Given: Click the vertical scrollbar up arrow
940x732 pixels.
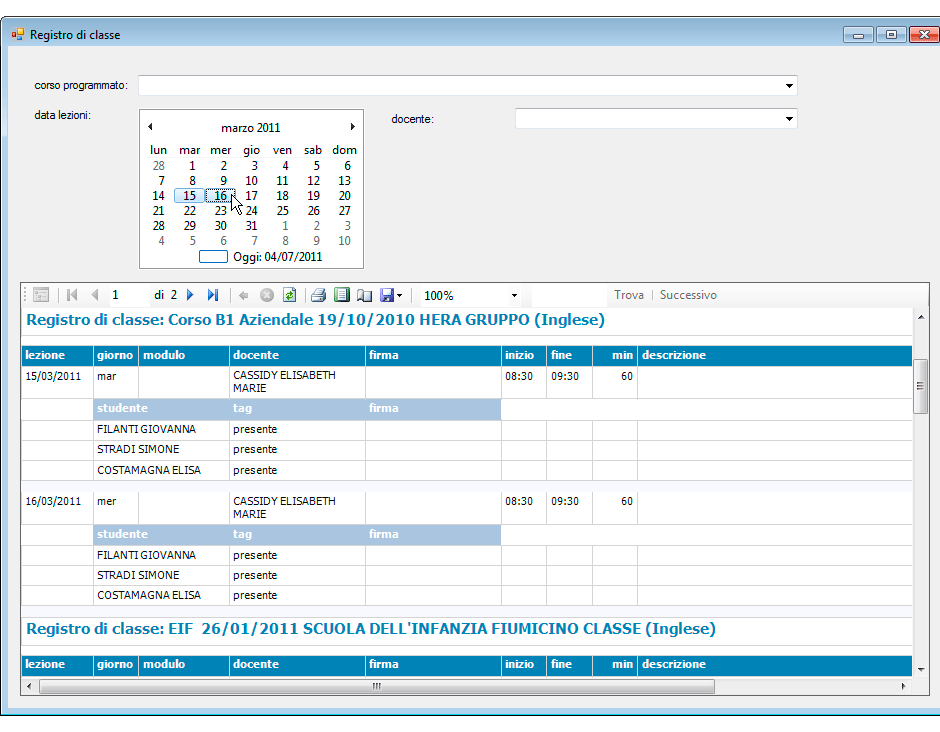Looking at the screenshot, I should (920, 317).
